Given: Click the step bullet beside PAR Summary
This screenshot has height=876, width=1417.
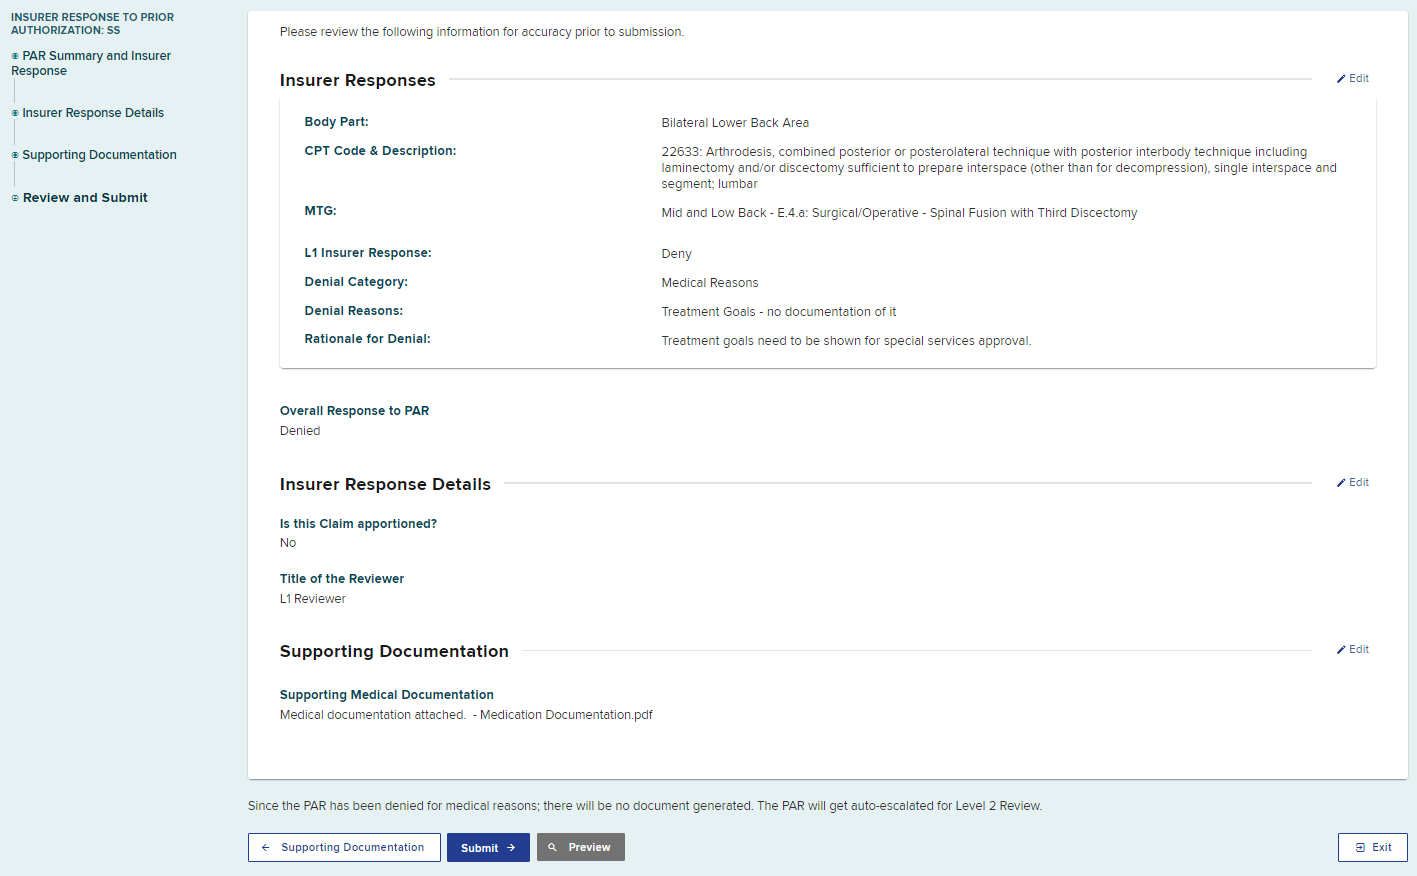Looking at the screenshot, I should (x=15, y=56).
